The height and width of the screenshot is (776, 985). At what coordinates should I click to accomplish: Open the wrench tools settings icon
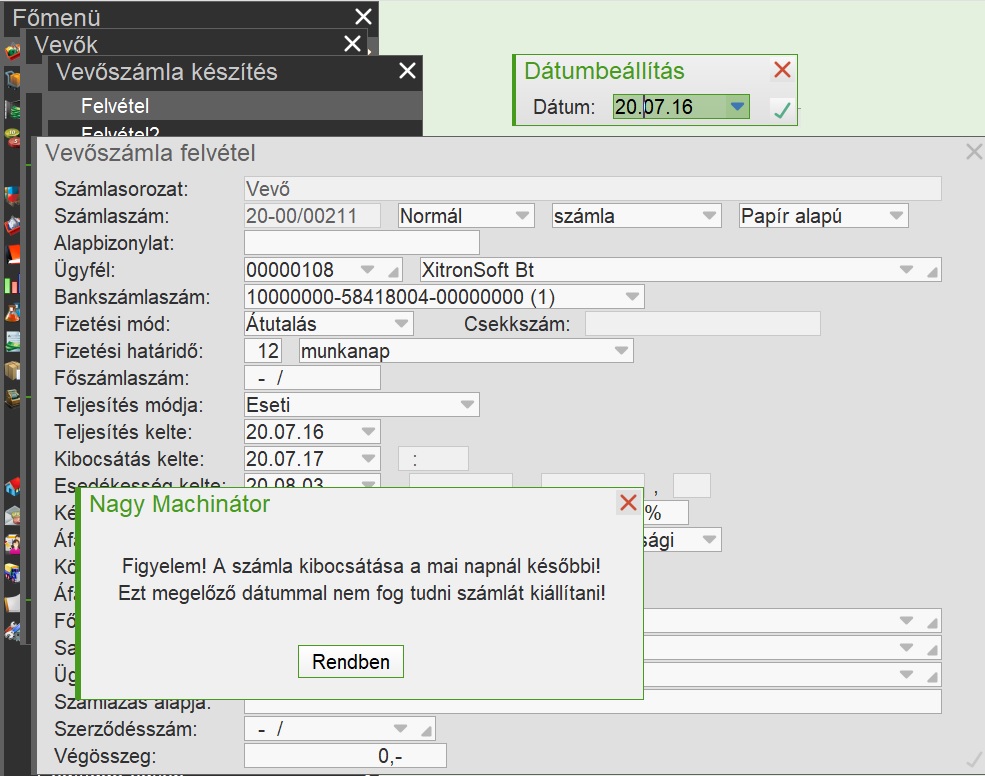[x=12, y=631]
